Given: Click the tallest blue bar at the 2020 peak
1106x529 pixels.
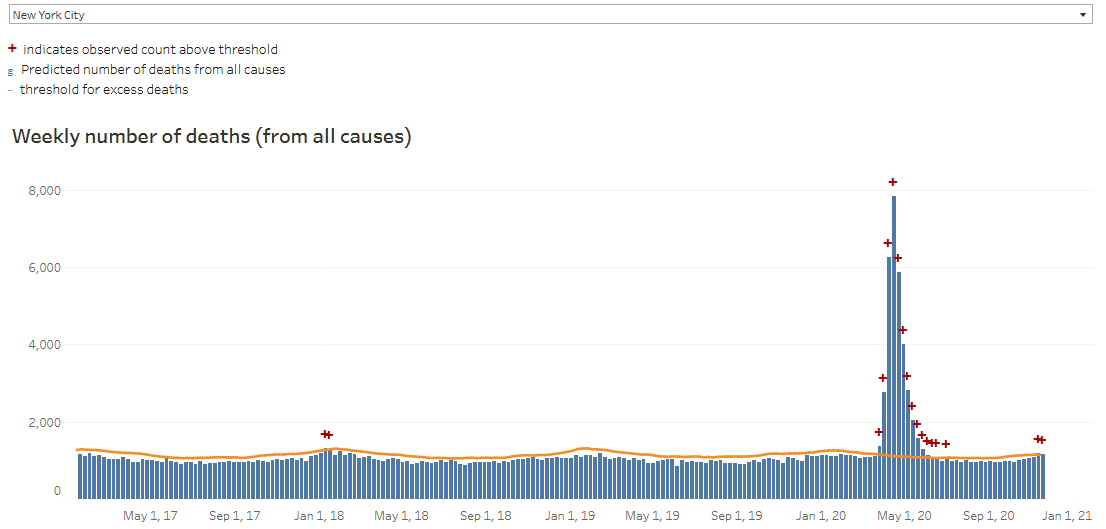Looking at the screenshot, I should click(x=894, y=348).
